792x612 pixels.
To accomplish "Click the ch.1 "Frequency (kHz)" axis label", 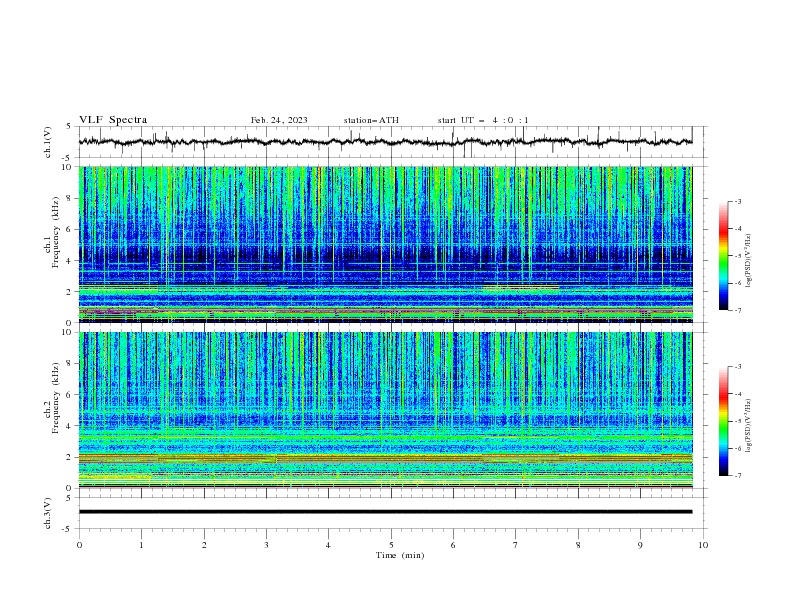I will click(x=55, y=233).
